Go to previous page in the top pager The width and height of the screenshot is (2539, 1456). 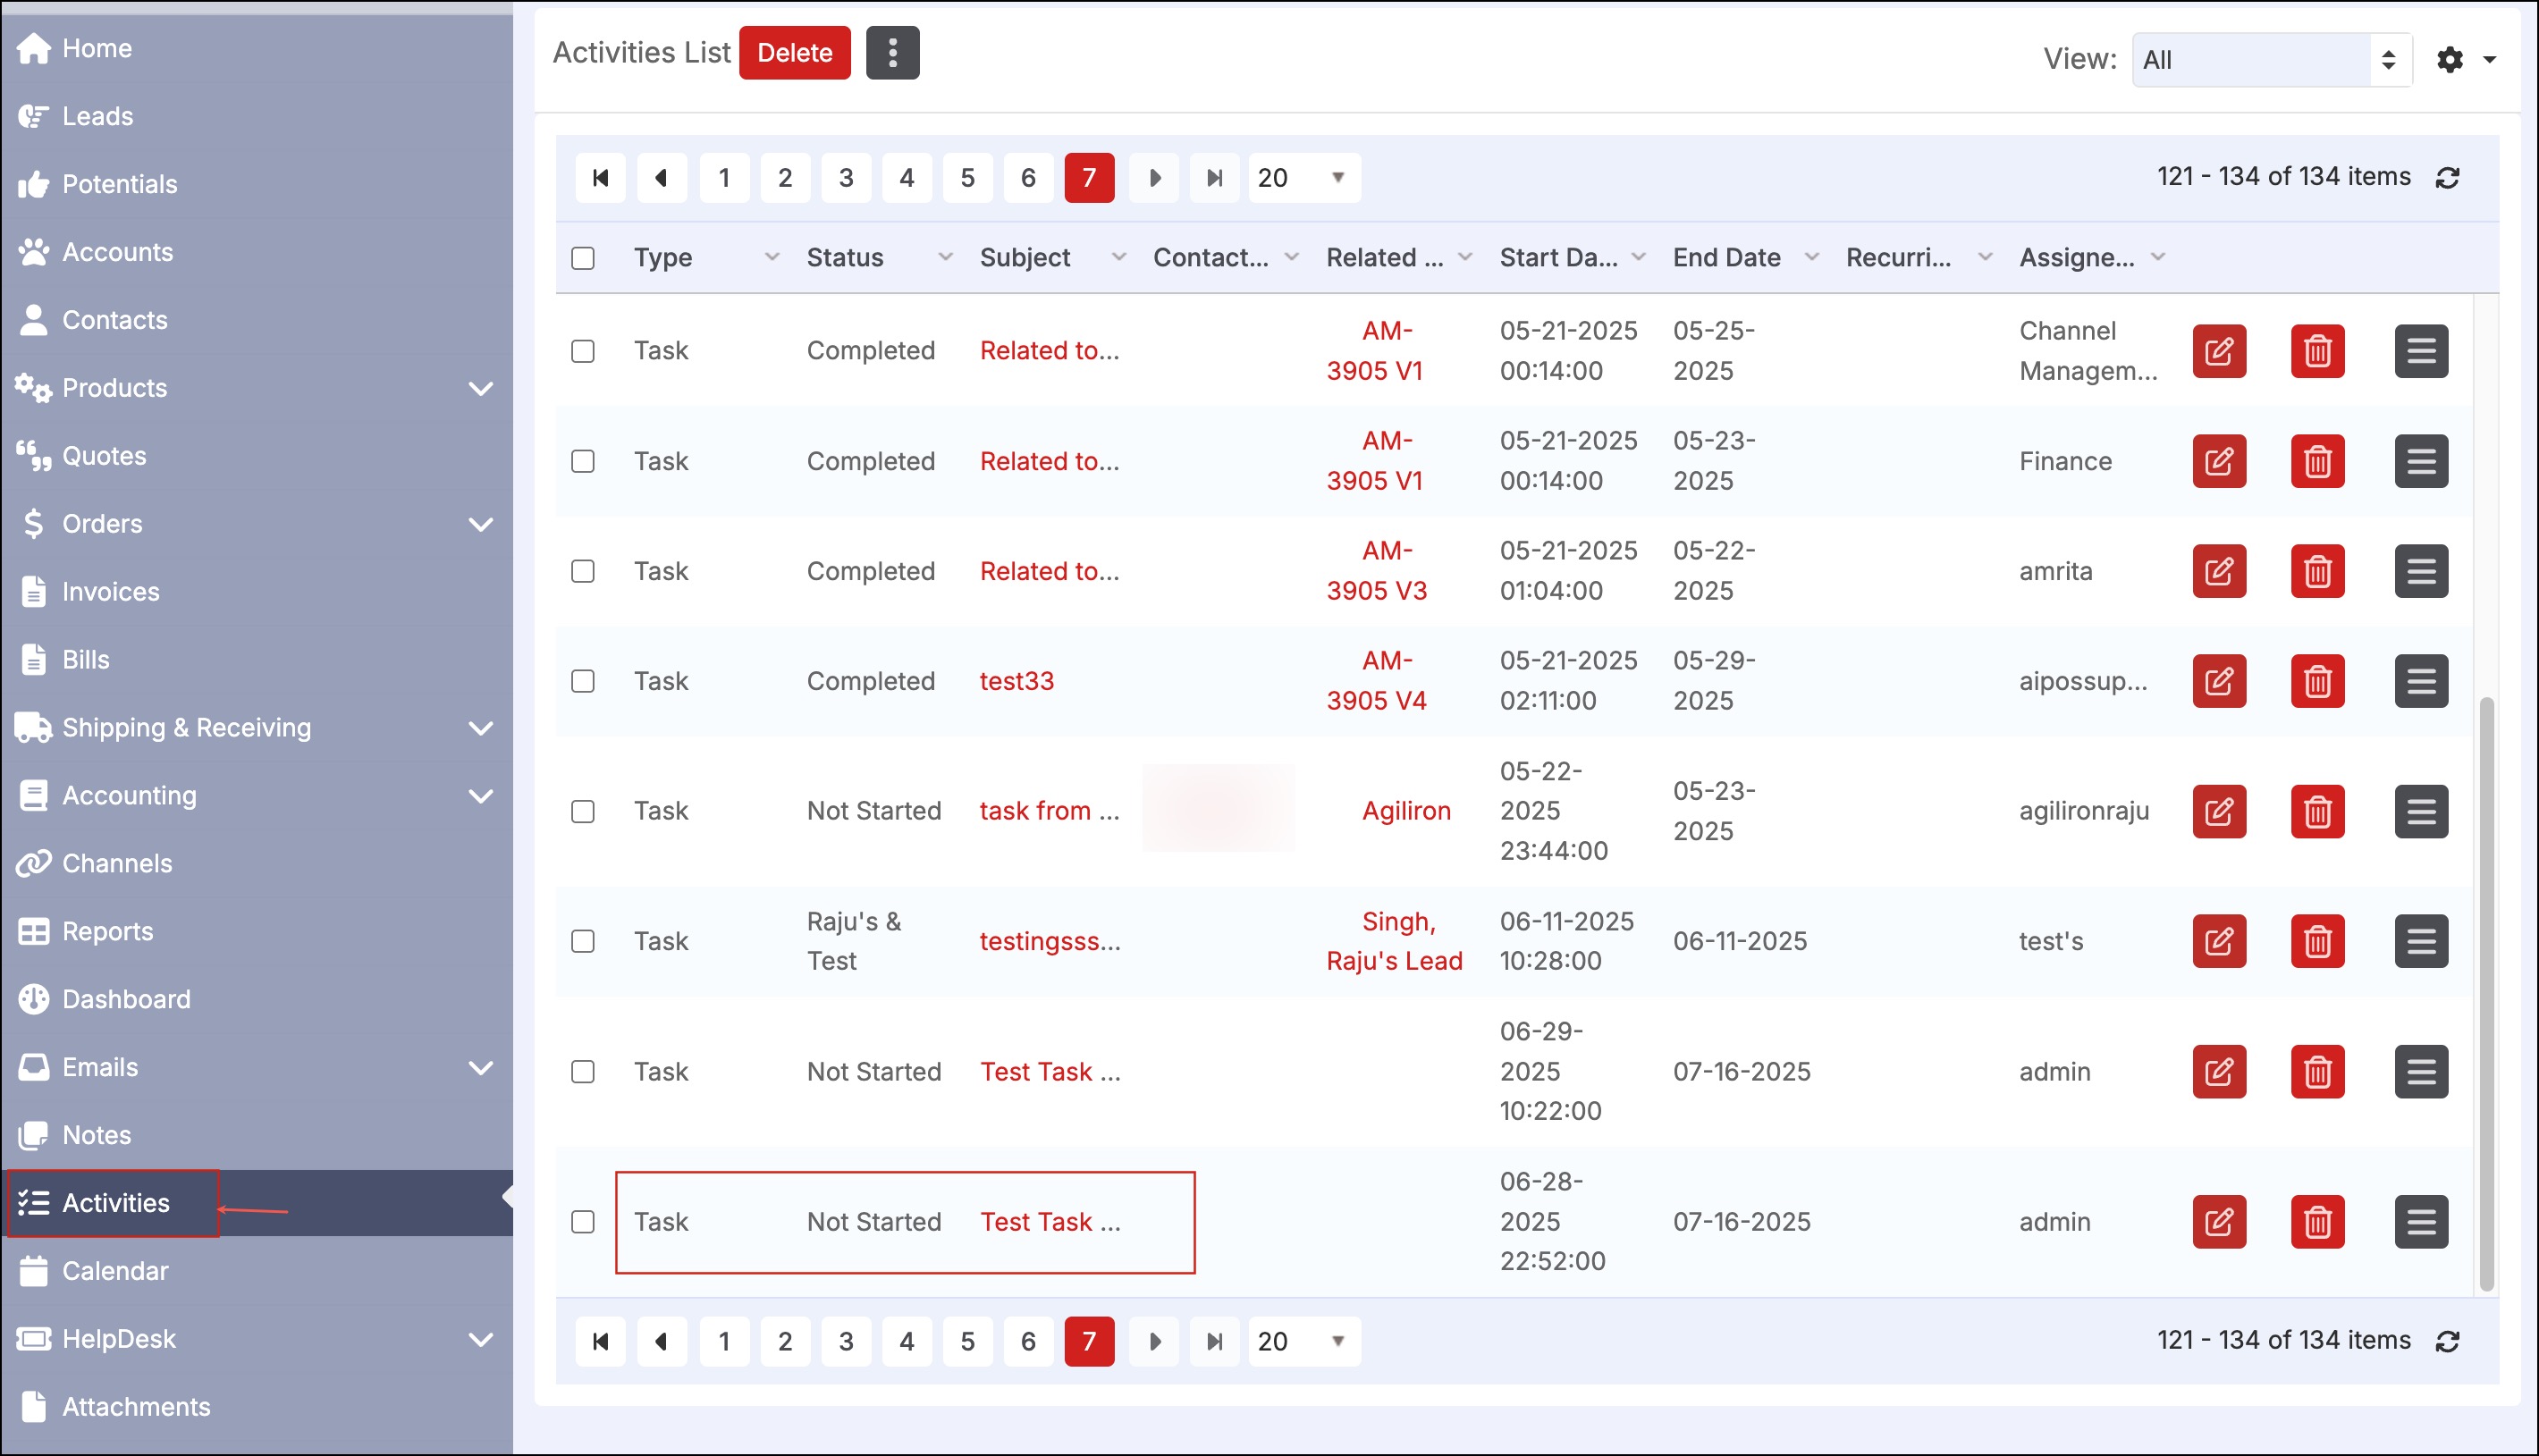click(x=661, y=178)
